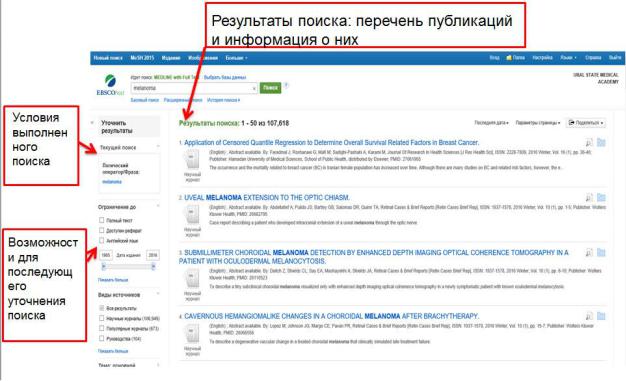Expand the История поиска link
This screenshot has width=626, height=381.
[224, 100]
